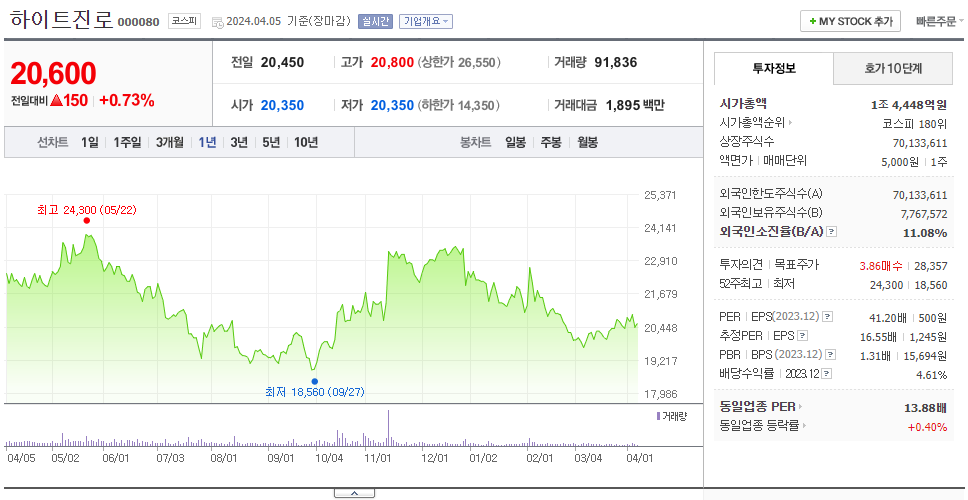The image size is (968, 500).
Task: Click the help icon next to 추정PER EPS
Action: click(802, 336)
